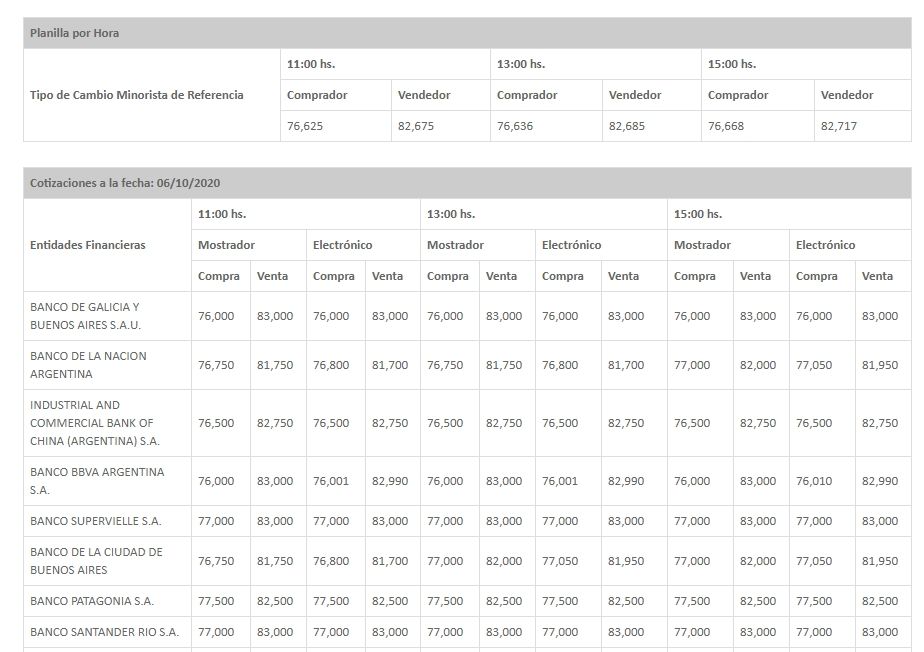Click 81,750 in Banco de la Ciudad row

click(x=275, y=561)
